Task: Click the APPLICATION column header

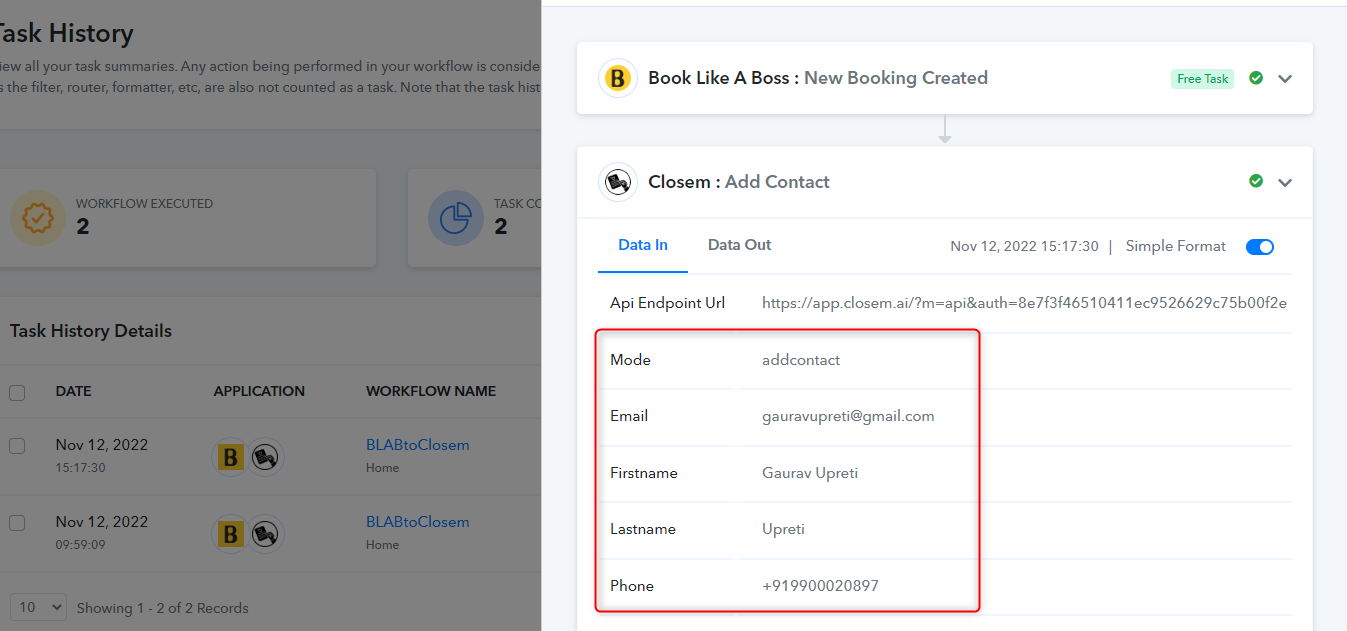Action: [x=259, y=391]
